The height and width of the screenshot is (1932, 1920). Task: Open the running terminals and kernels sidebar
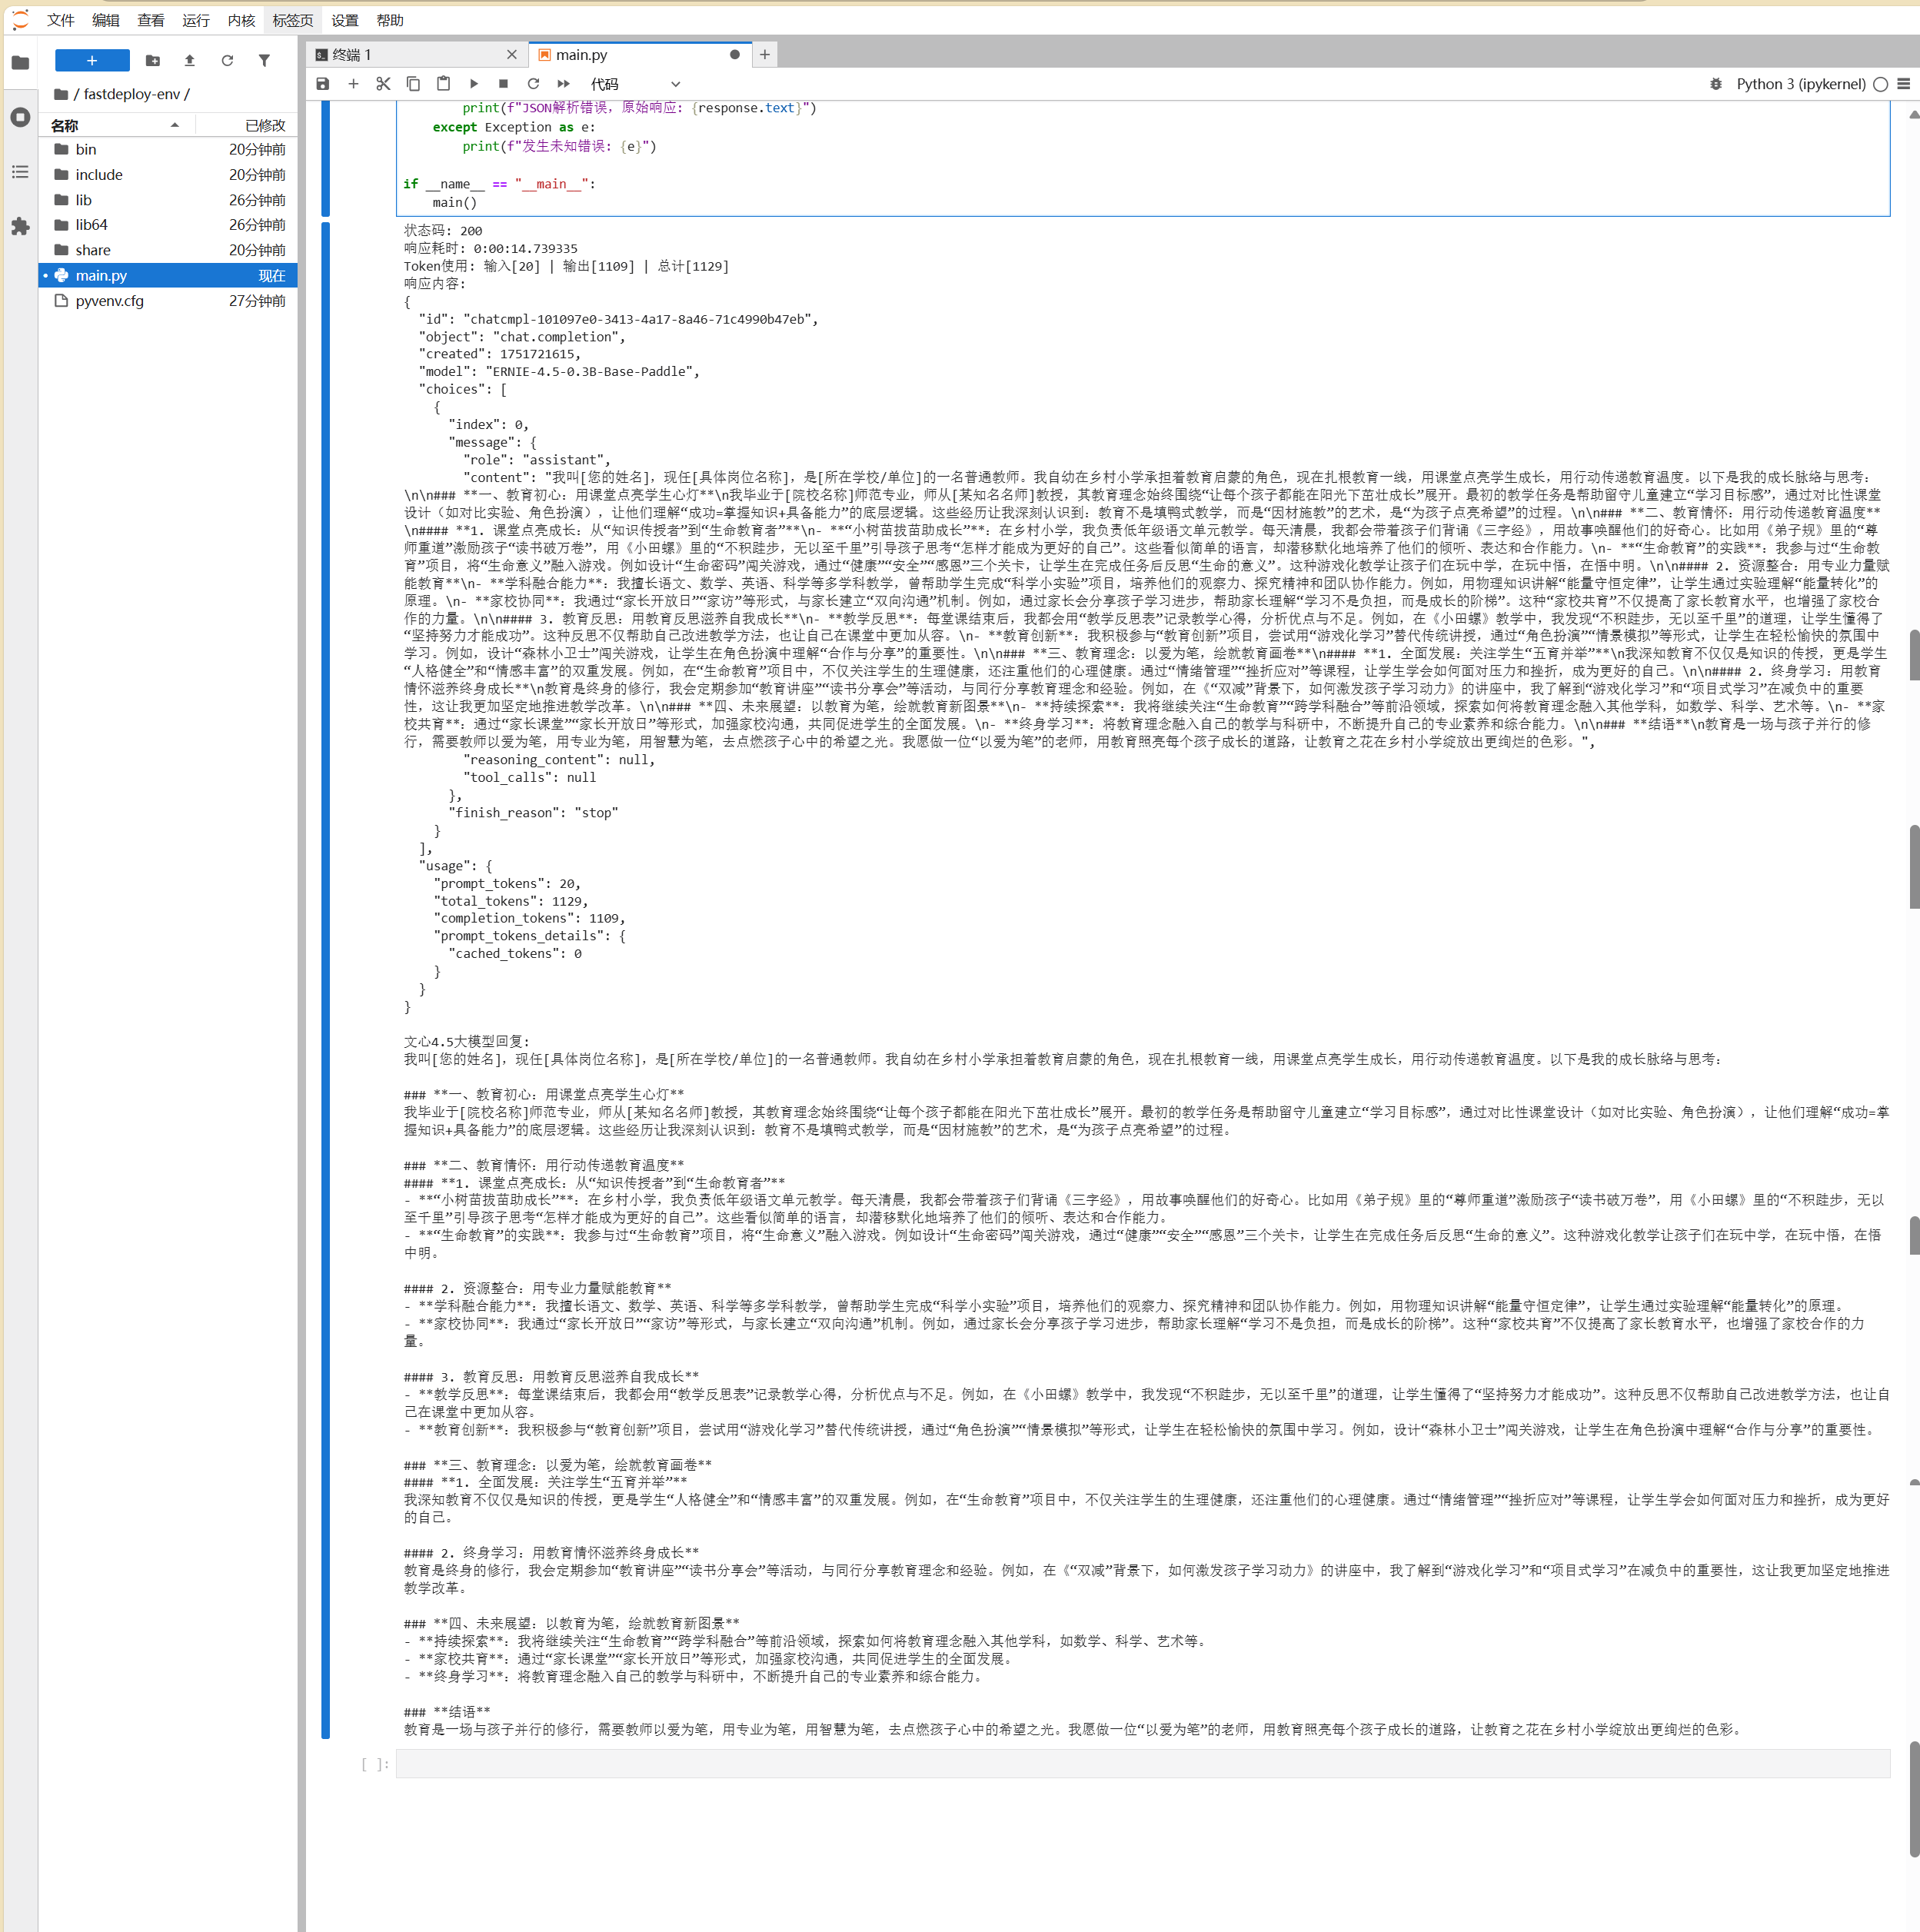tap(20, 117)
